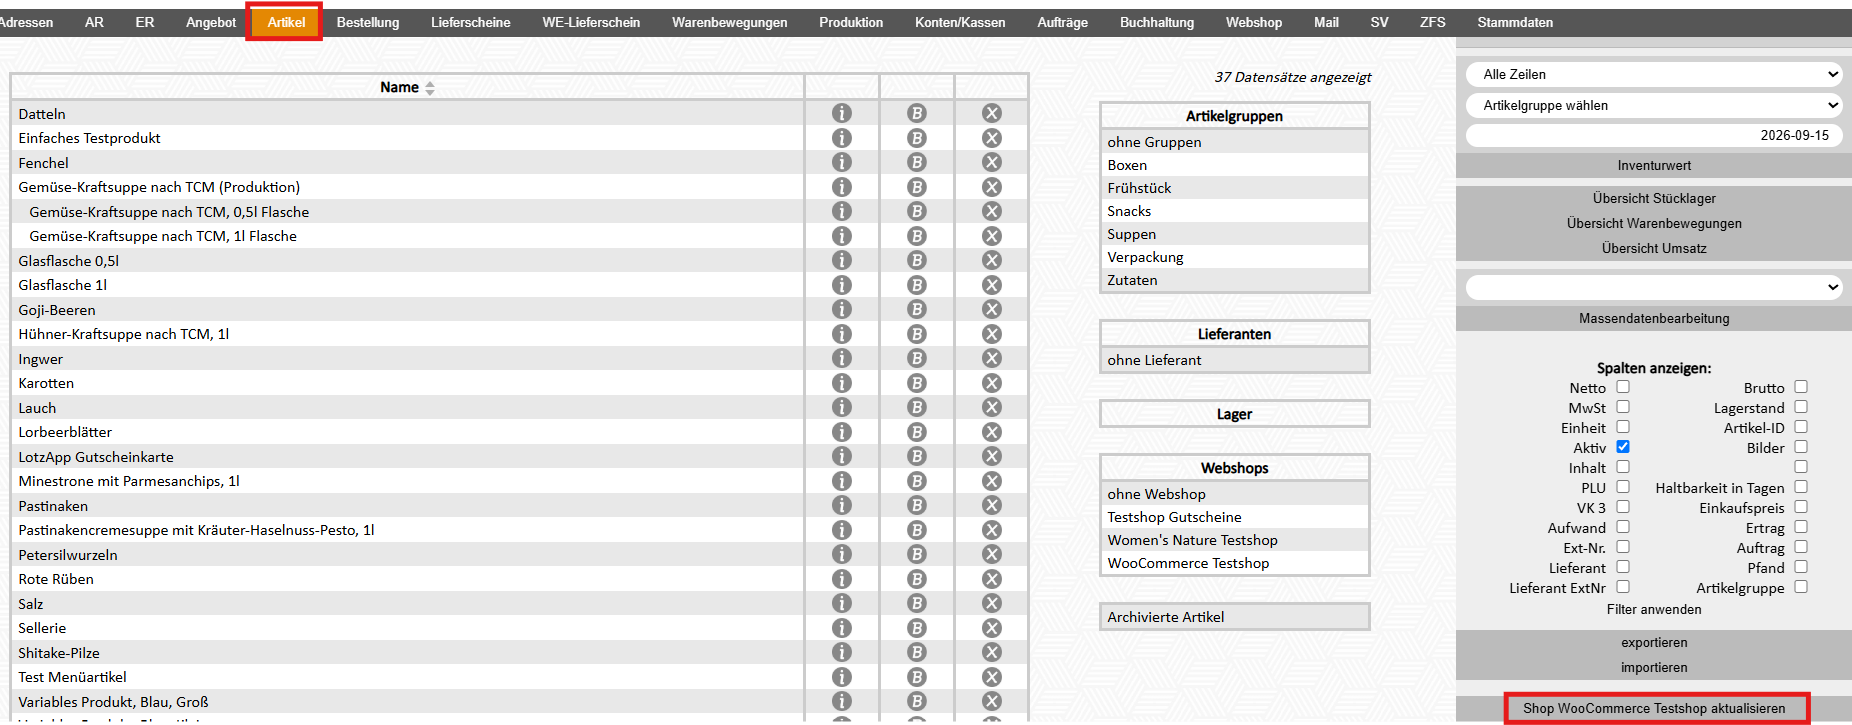Enable the Brutto column checkbox

(1801, 387)
